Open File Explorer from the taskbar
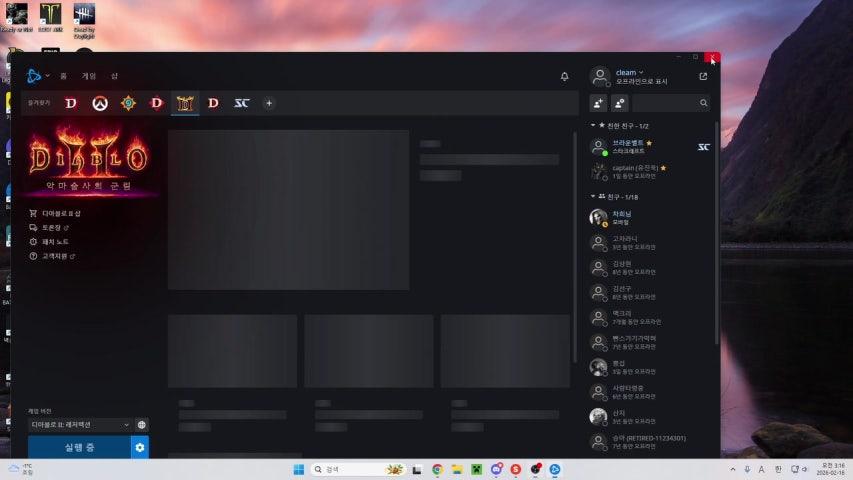 coord(457,469)
